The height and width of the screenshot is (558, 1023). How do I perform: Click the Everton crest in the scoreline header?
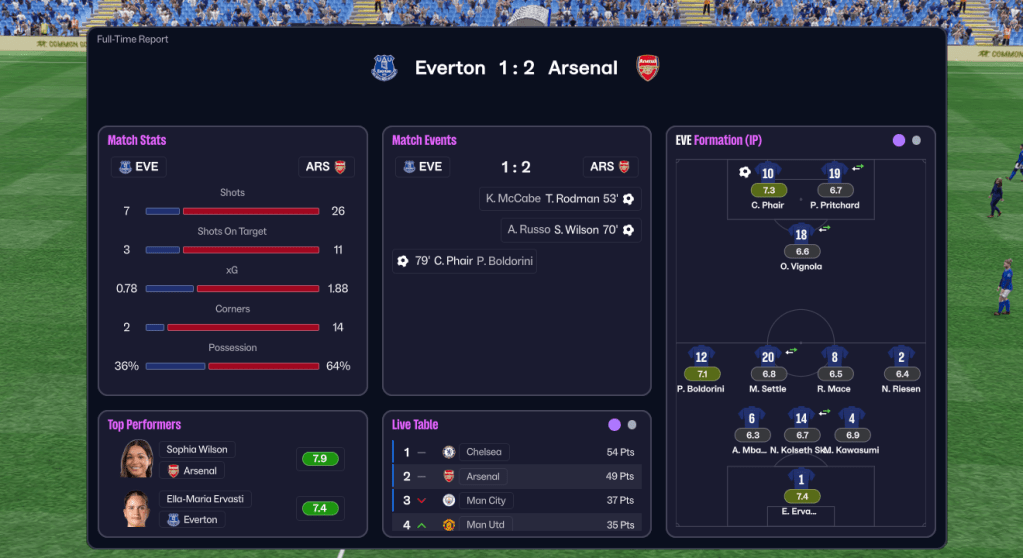click(x=384, y=68)
